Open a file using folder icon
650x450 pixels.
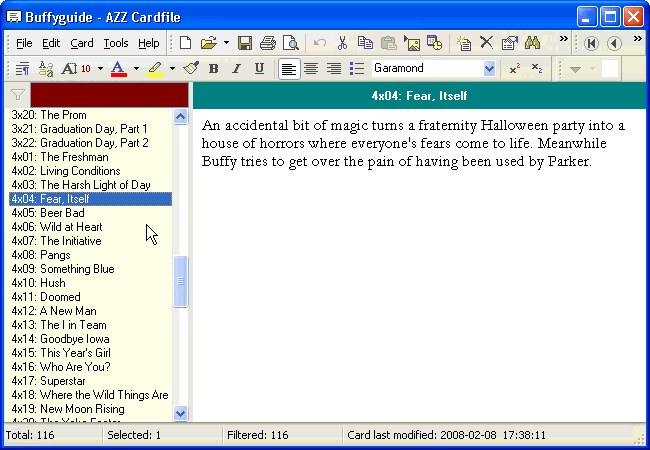coord(209,43)
